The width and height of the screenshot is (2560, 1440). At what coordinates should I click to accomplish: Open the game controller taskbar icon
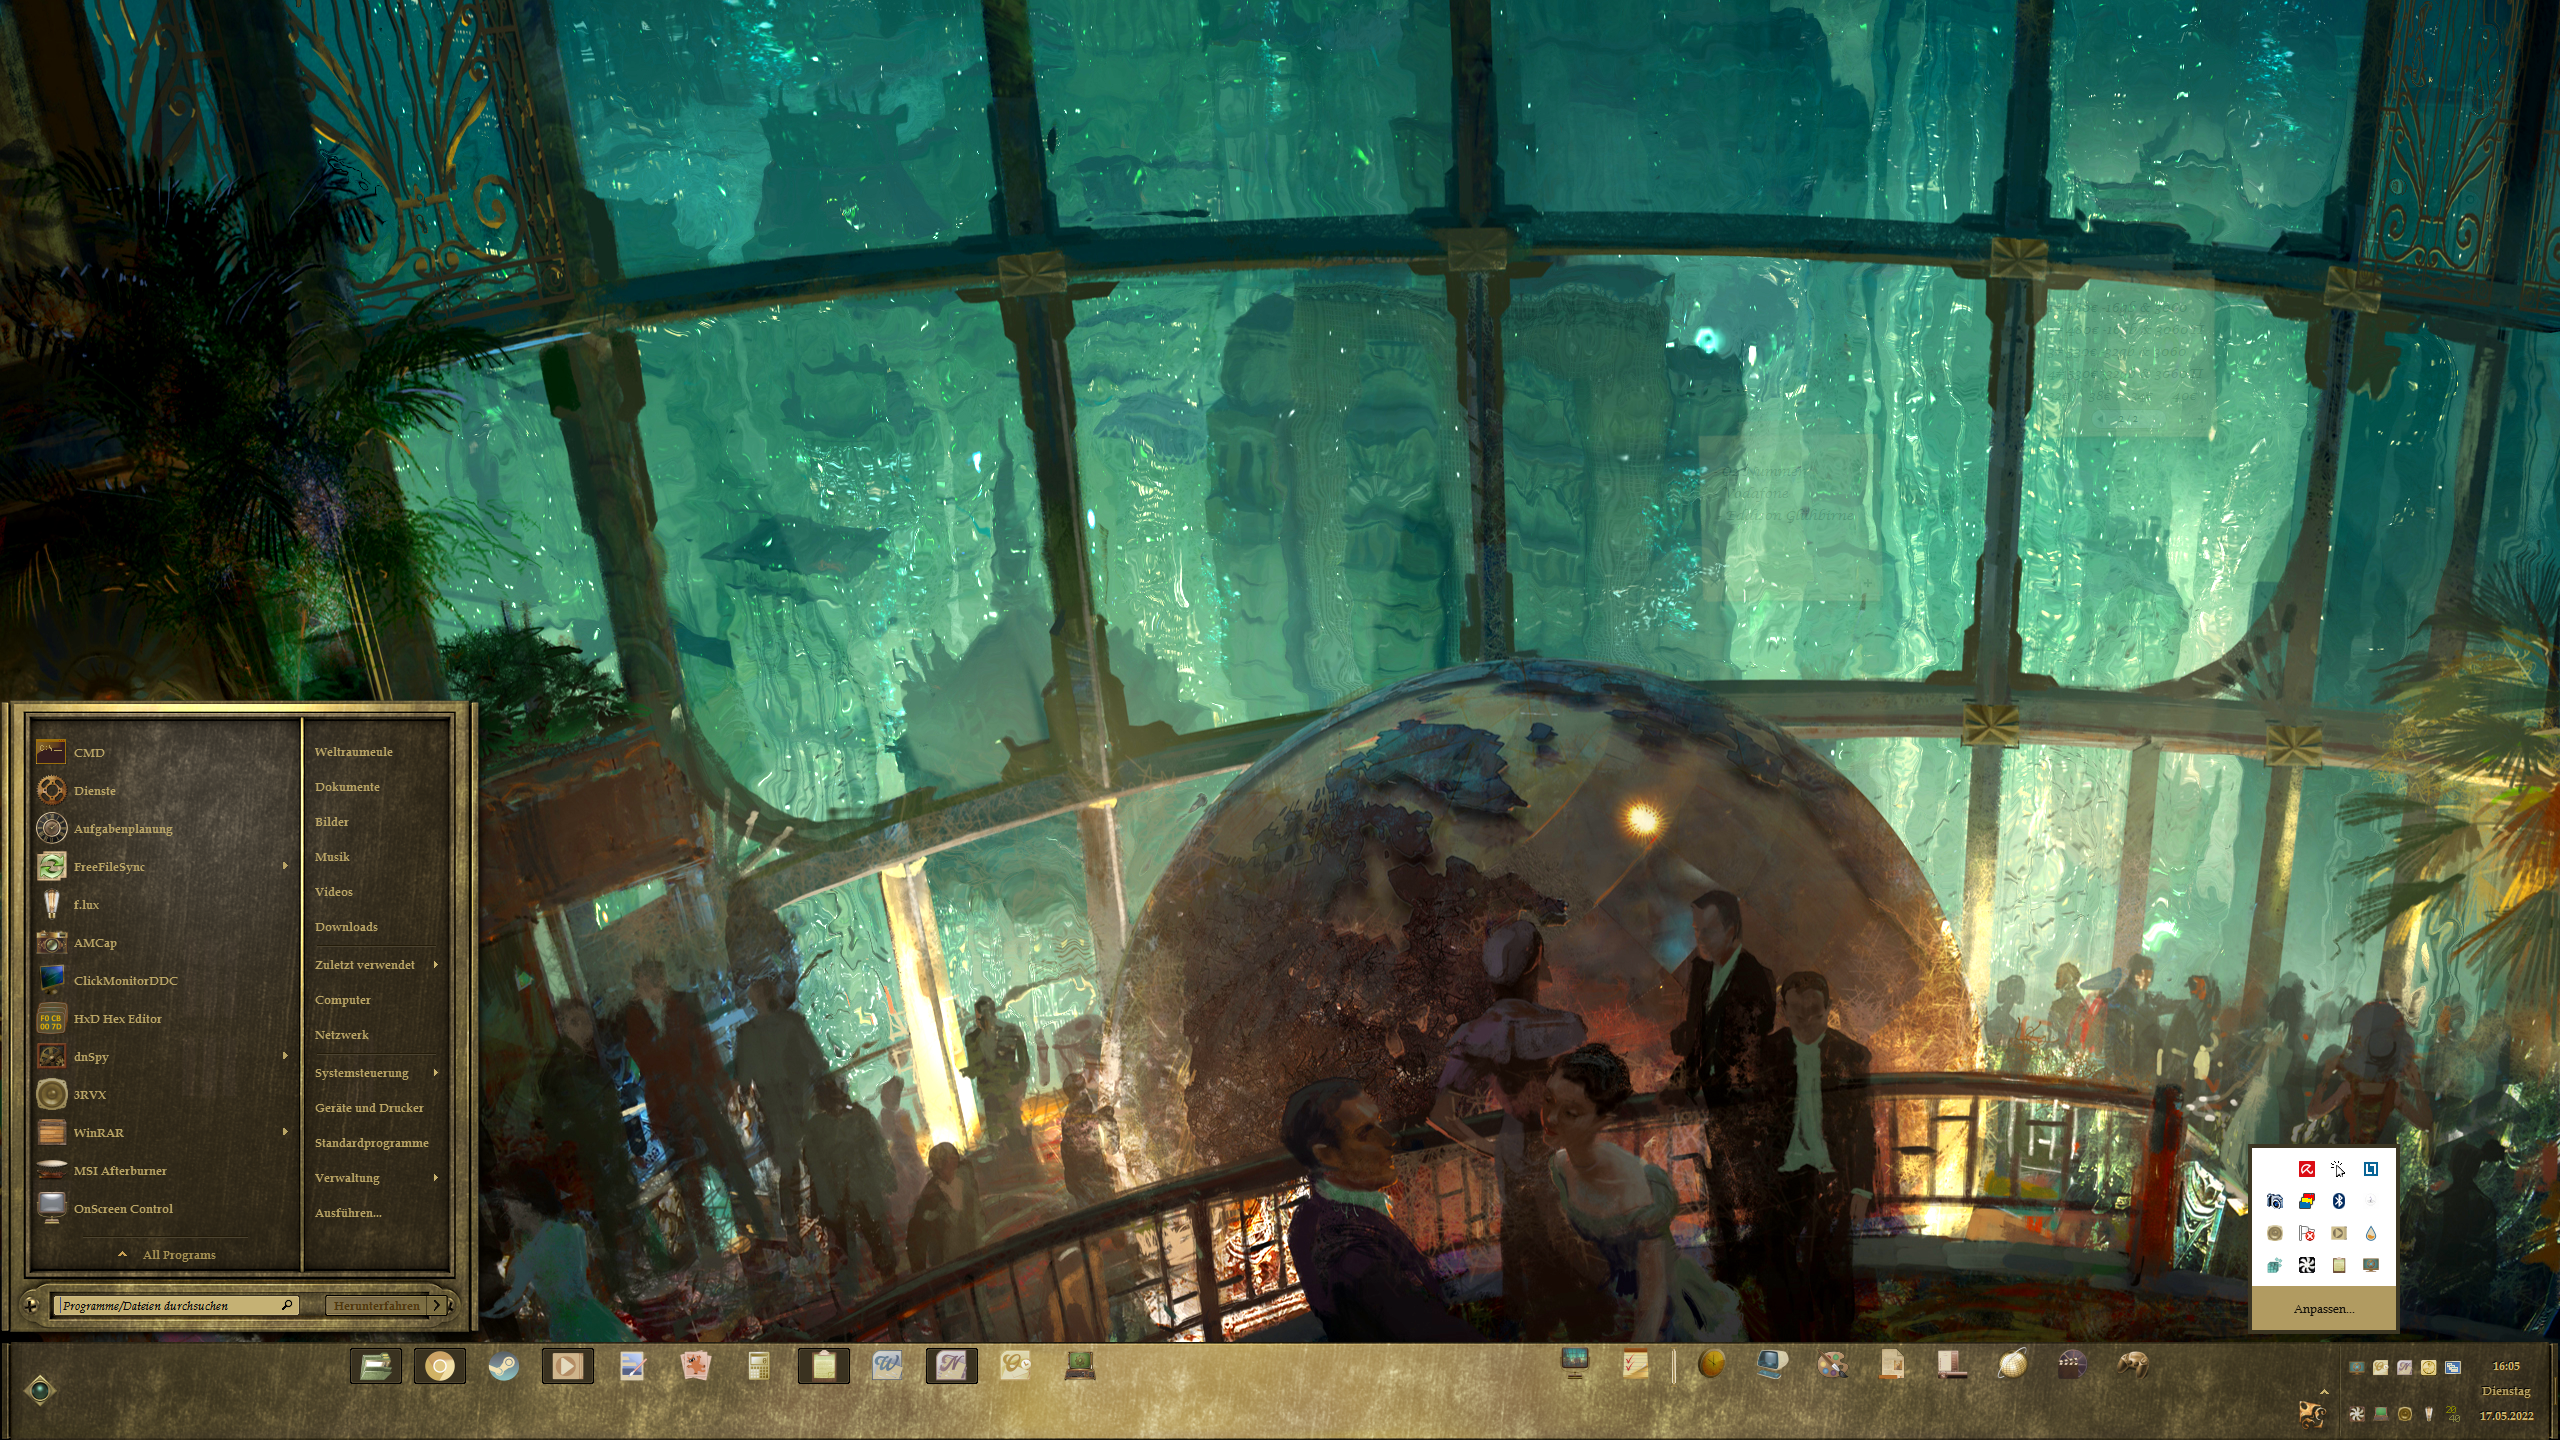coord(2132,1364)
